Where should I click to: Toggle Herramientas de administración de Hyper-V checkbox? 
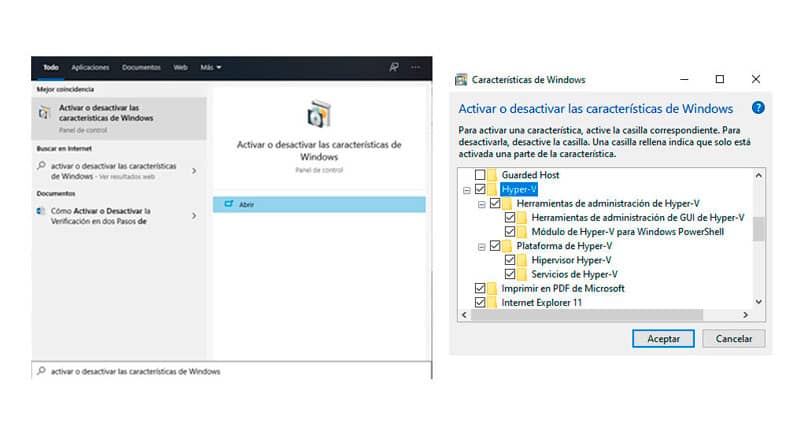coord(495,203)
